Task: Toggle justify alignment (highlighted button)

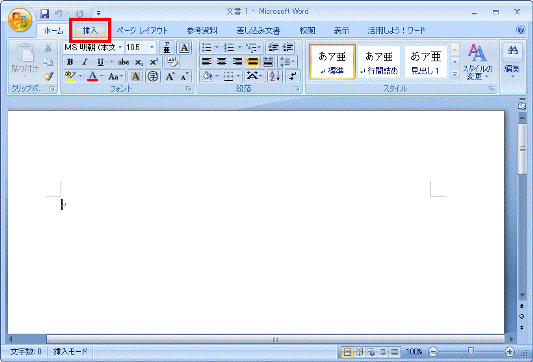Action: pyautogui.click(x=253, y=62)
